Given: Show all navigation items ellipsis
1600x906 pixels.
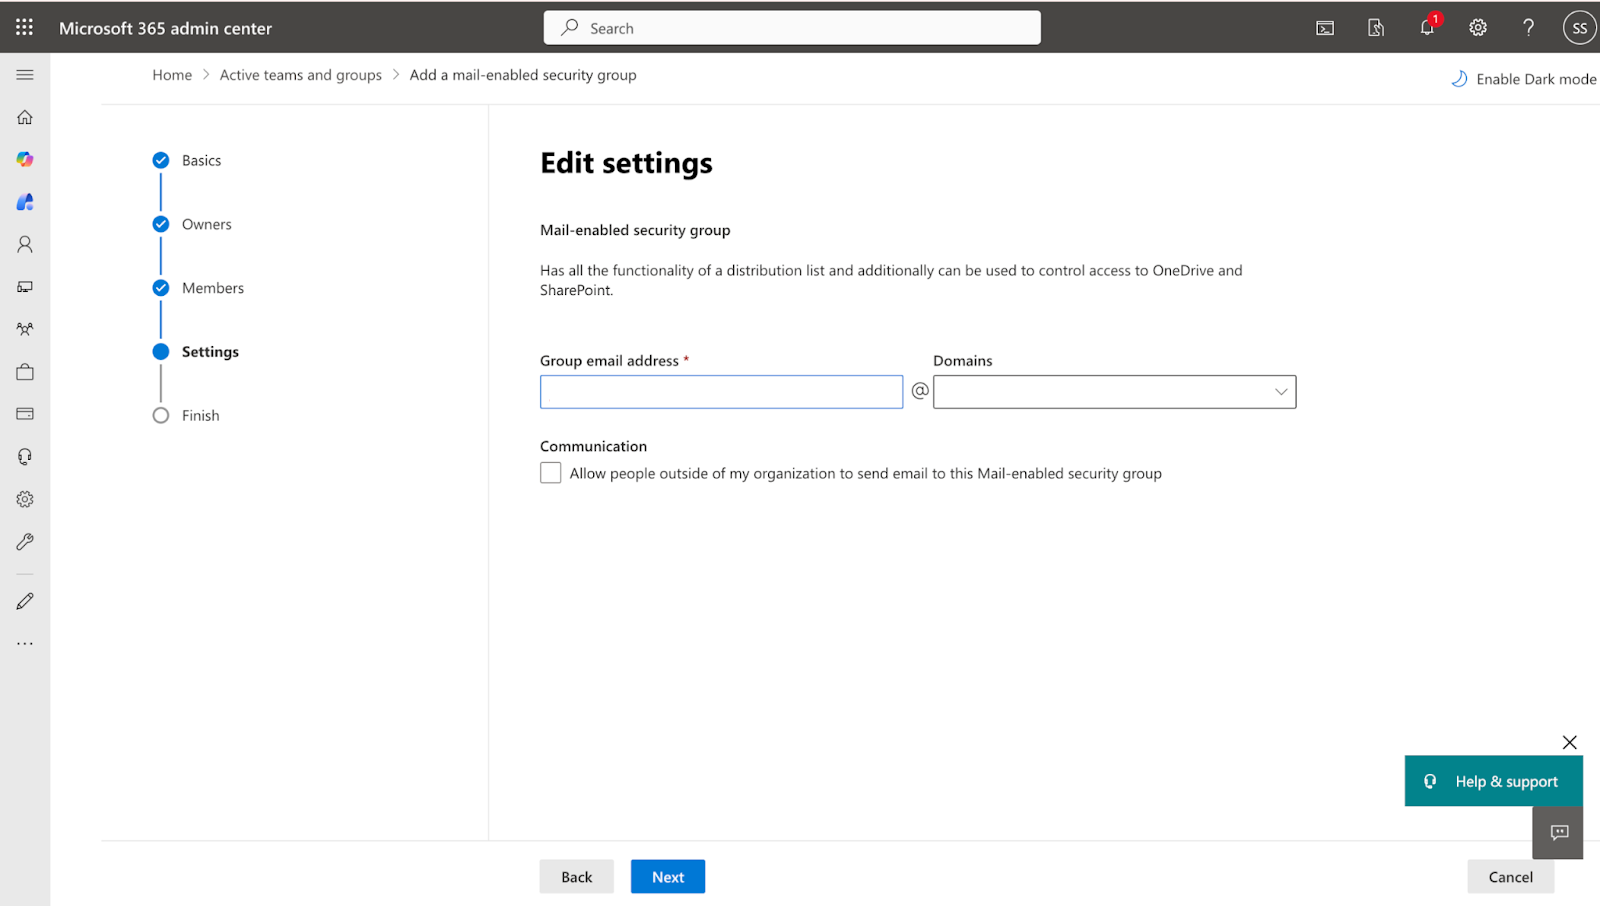Looking at the screenshot, I should [x=25, y=644].
